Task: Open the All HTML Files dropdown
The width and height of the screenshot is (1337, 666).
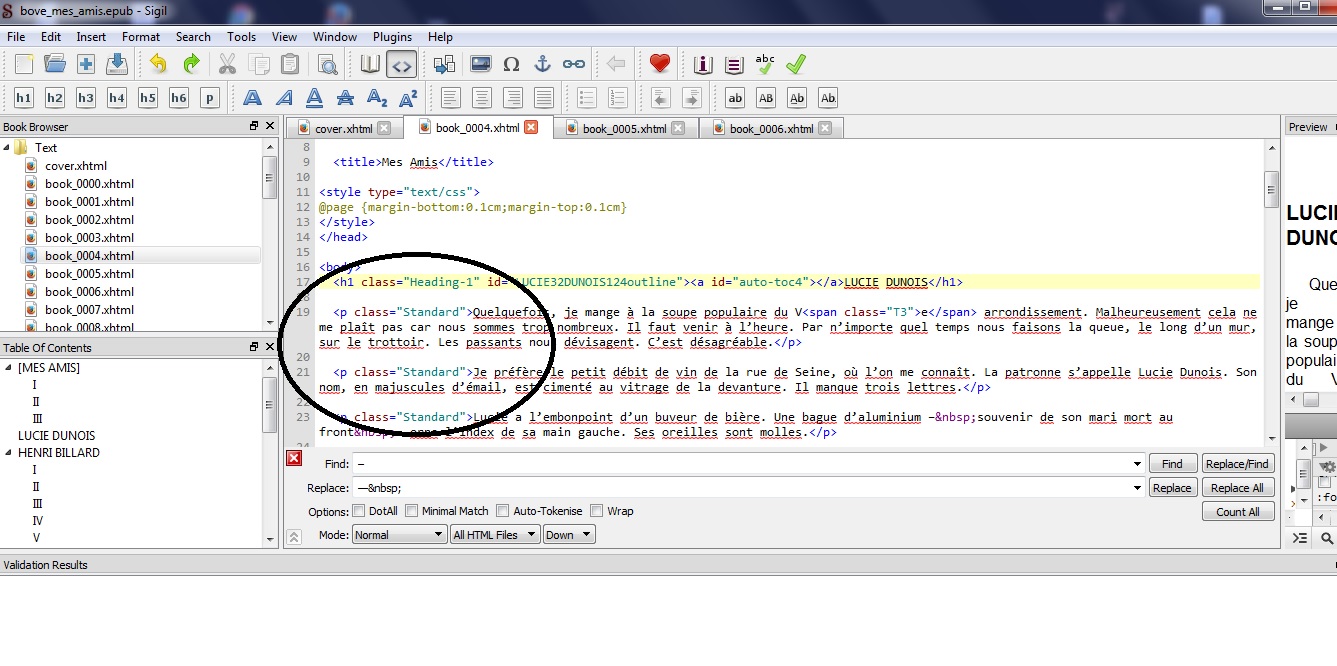Action: [494, 535]
